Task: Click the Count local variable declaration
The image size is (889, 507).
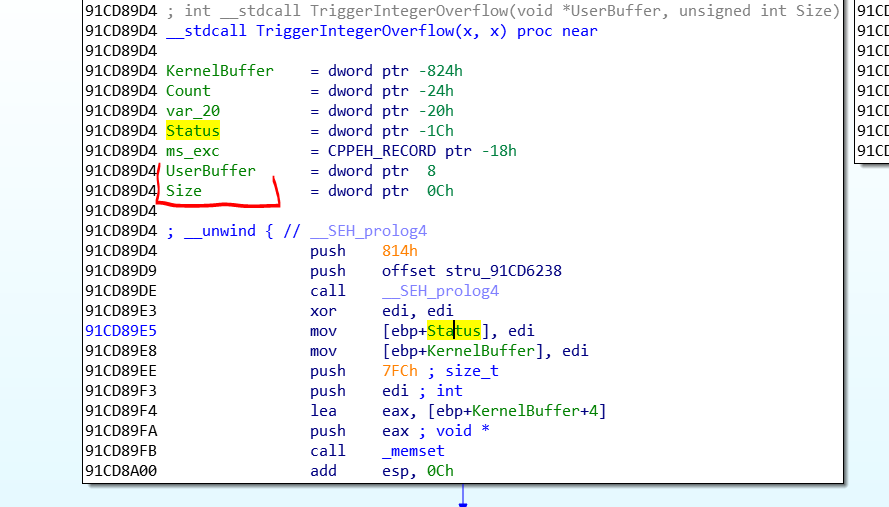Action: 188,91
